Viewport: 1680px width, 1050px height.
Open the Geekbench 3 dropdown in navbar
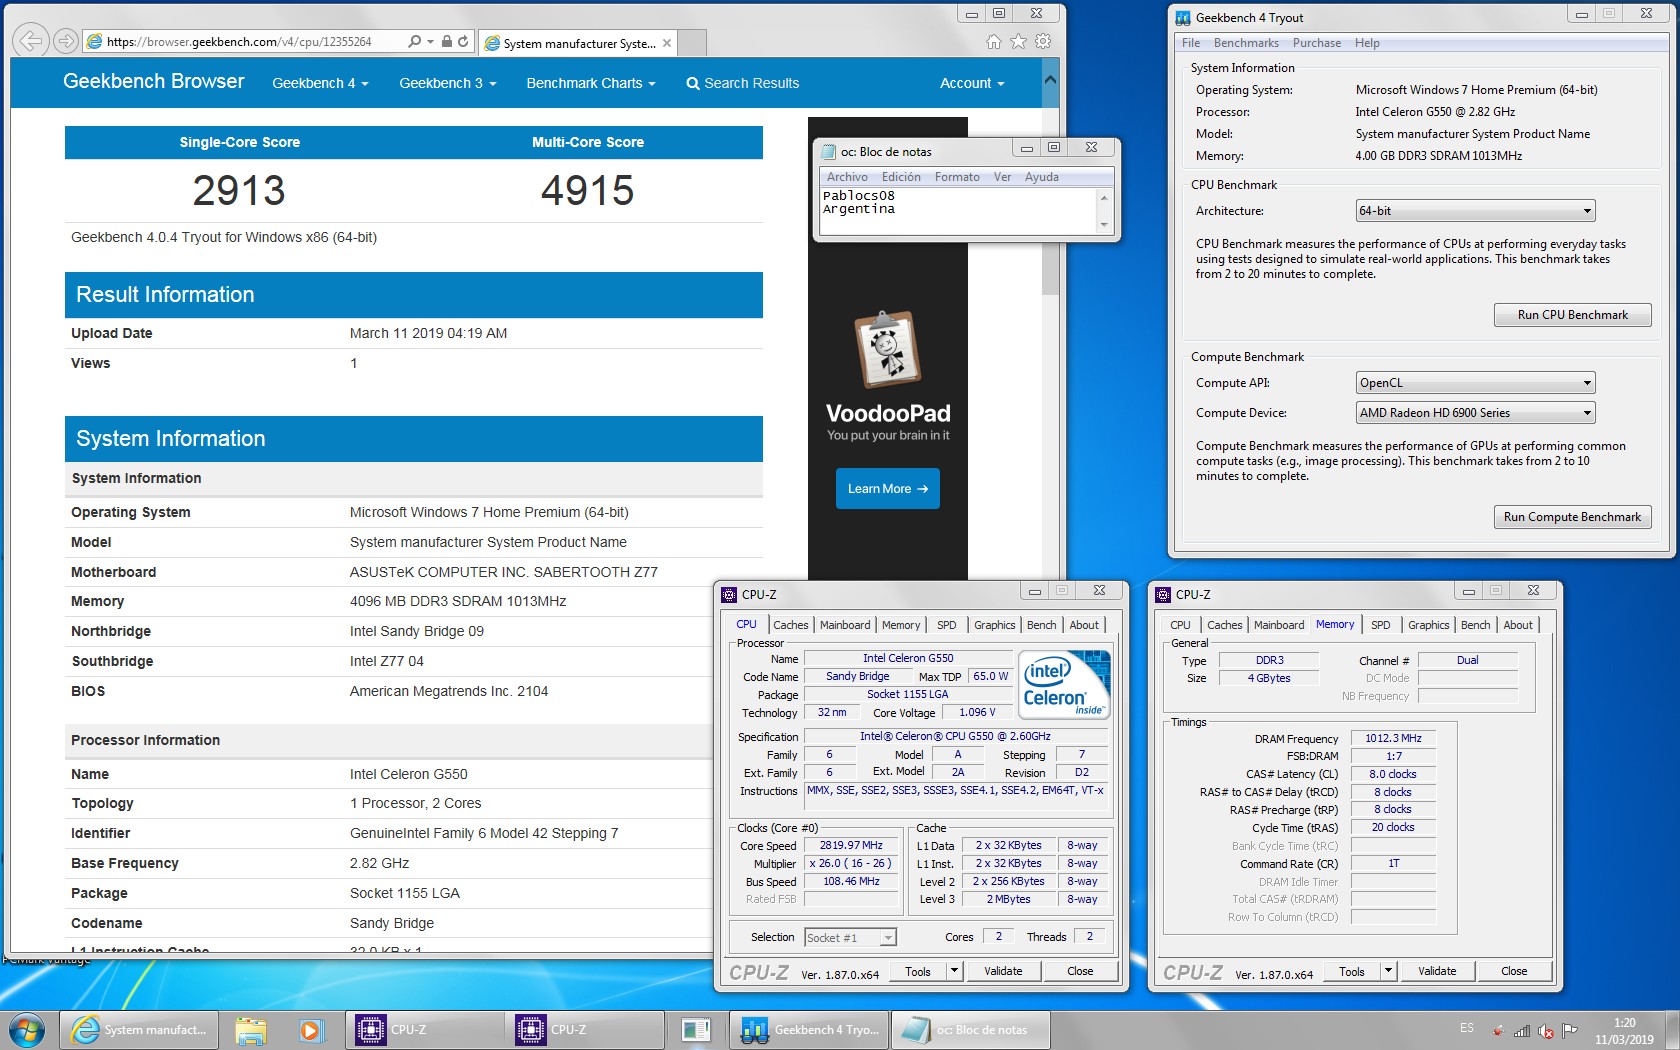click(447, 83)
